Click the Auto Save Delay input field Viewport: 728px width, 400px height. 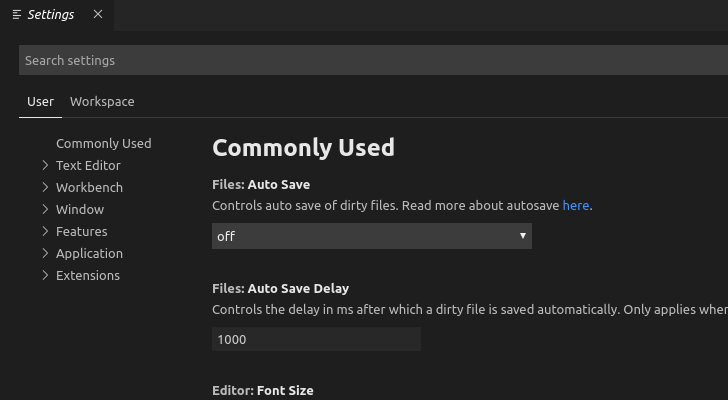[x=316, y=339]
